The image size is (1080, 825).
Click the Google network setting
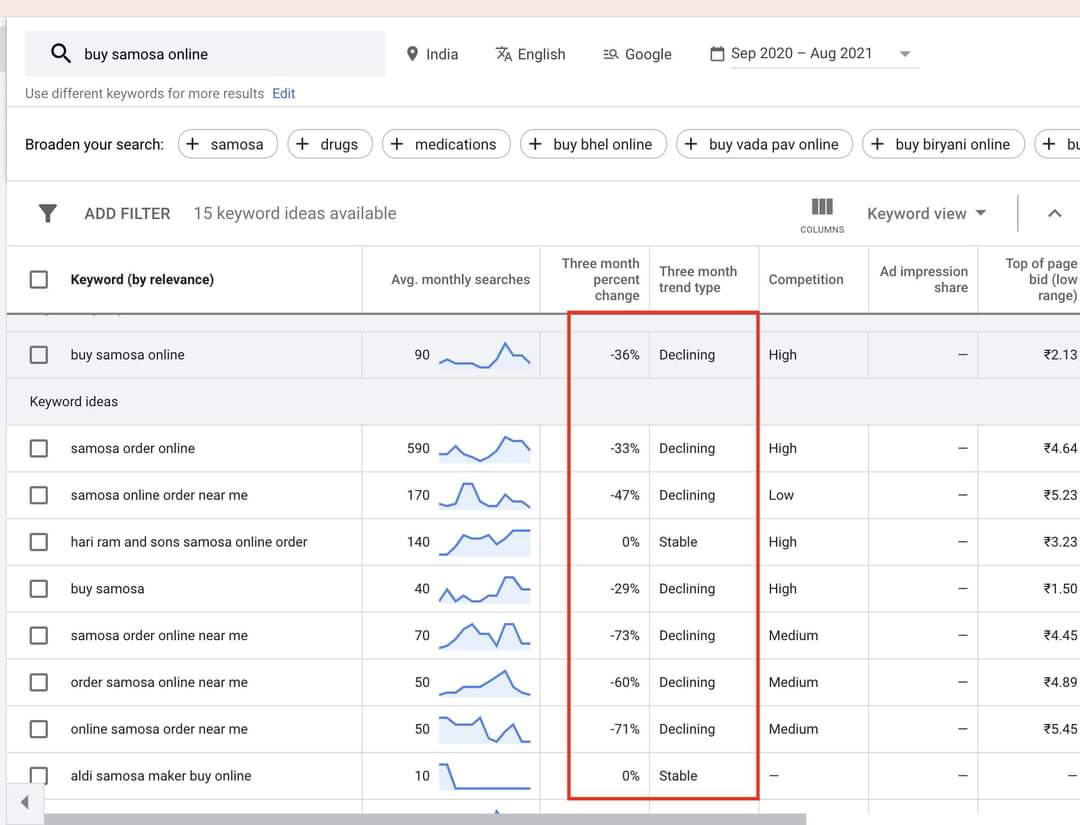(637, 54)
